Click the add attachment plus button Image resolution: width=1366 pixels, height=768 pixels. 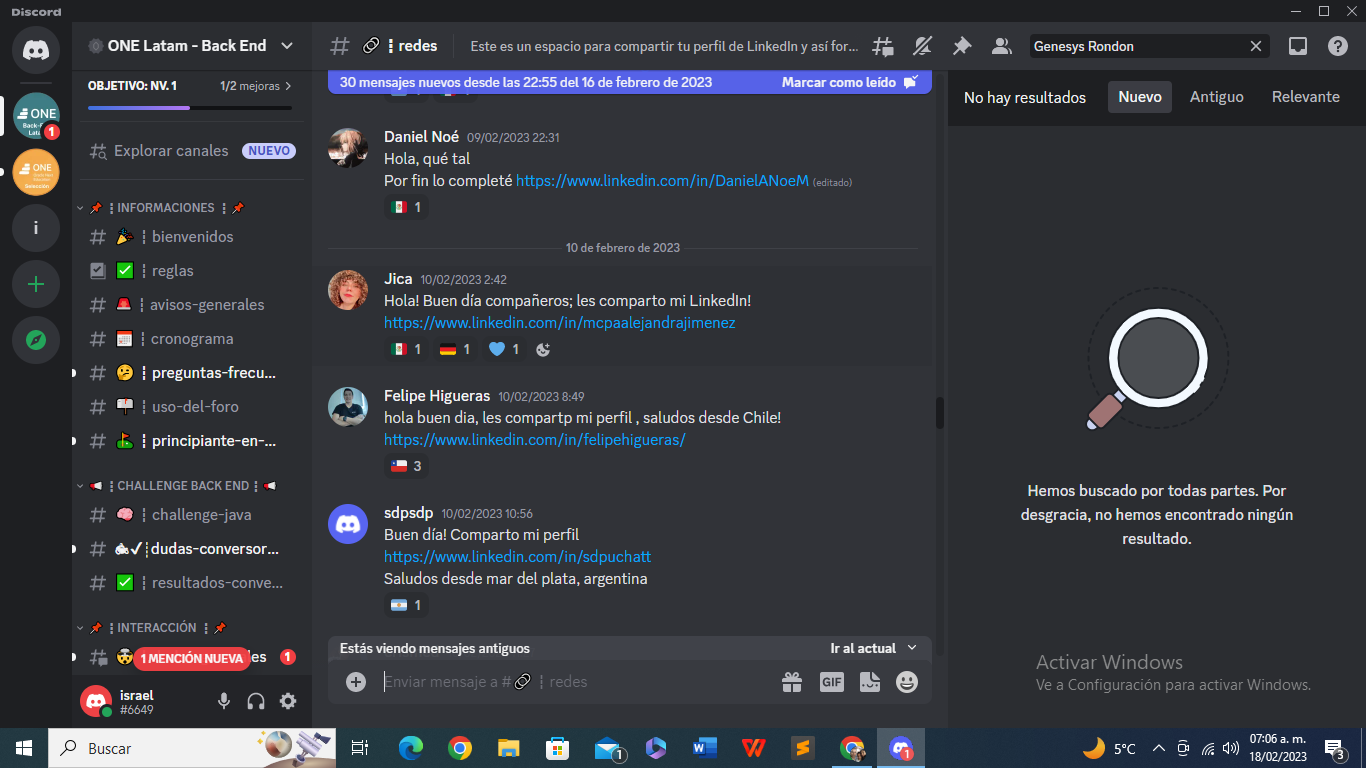point(356,681)
